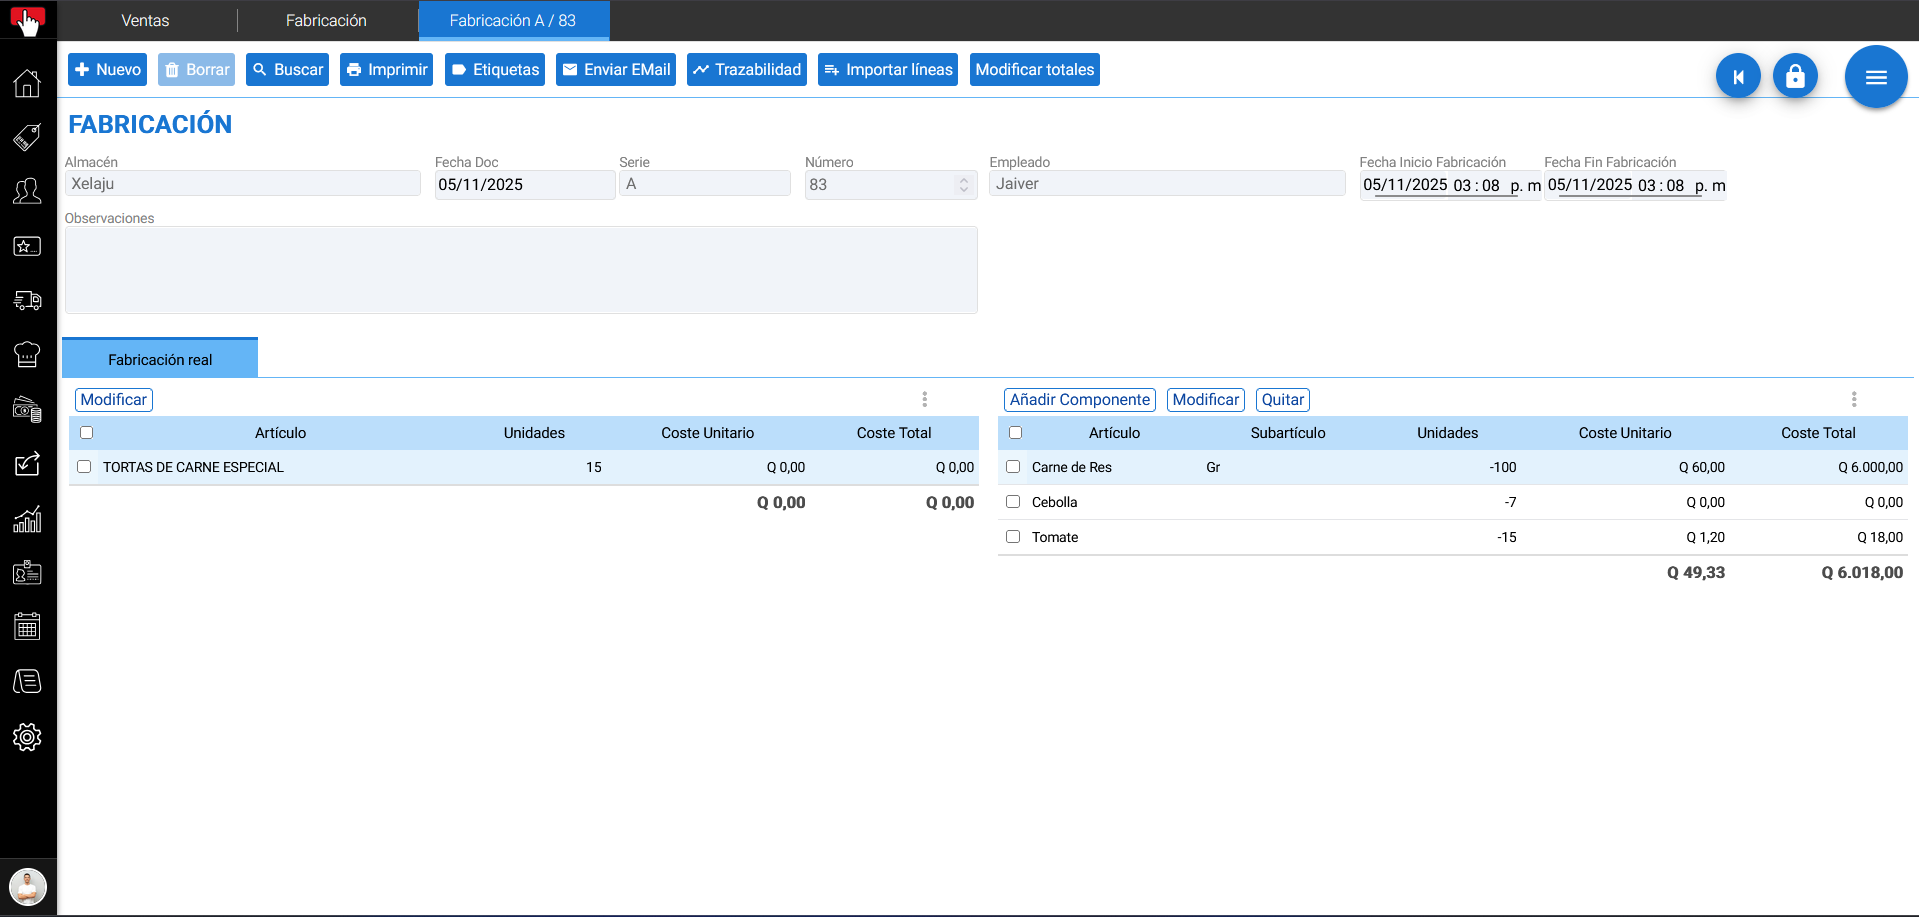
Task: Select the Tomate row checkbox
Action: pyautogui.click(x=1013, y=537)
